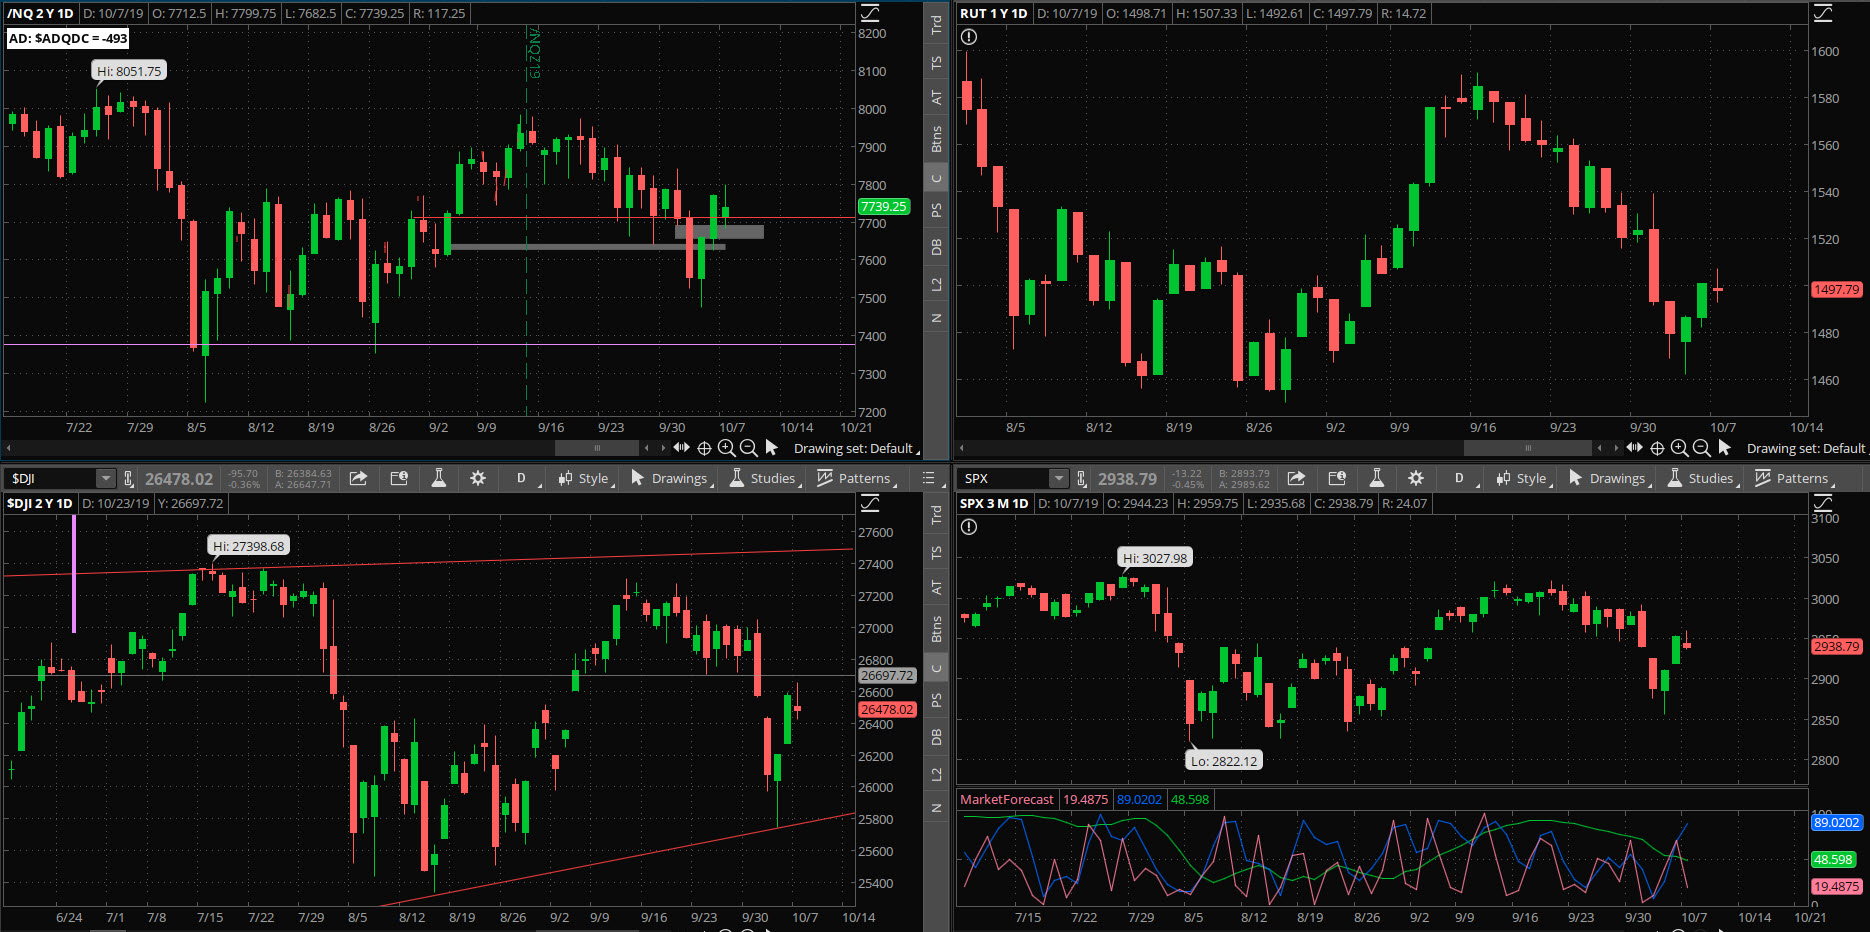Viewport: 1870px width, 932px height.
Task: Click the expand time axis icon below the RUT chart
Action: [x=1634, y=448]
